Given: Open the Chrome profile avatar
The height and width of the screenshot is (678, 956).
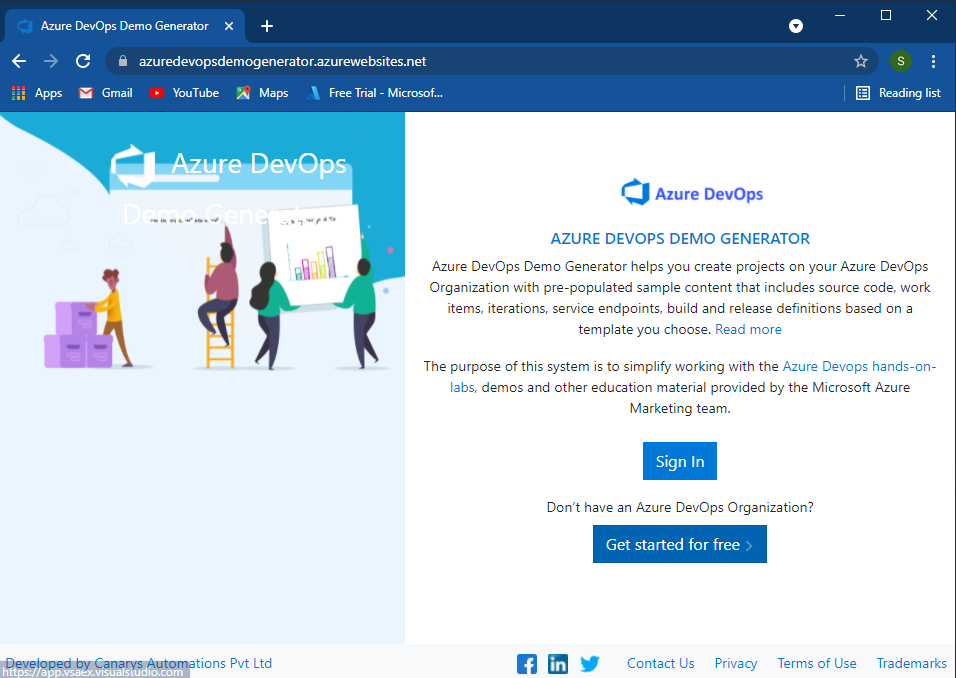Looking at the screenshot, I should pos(900,60).
